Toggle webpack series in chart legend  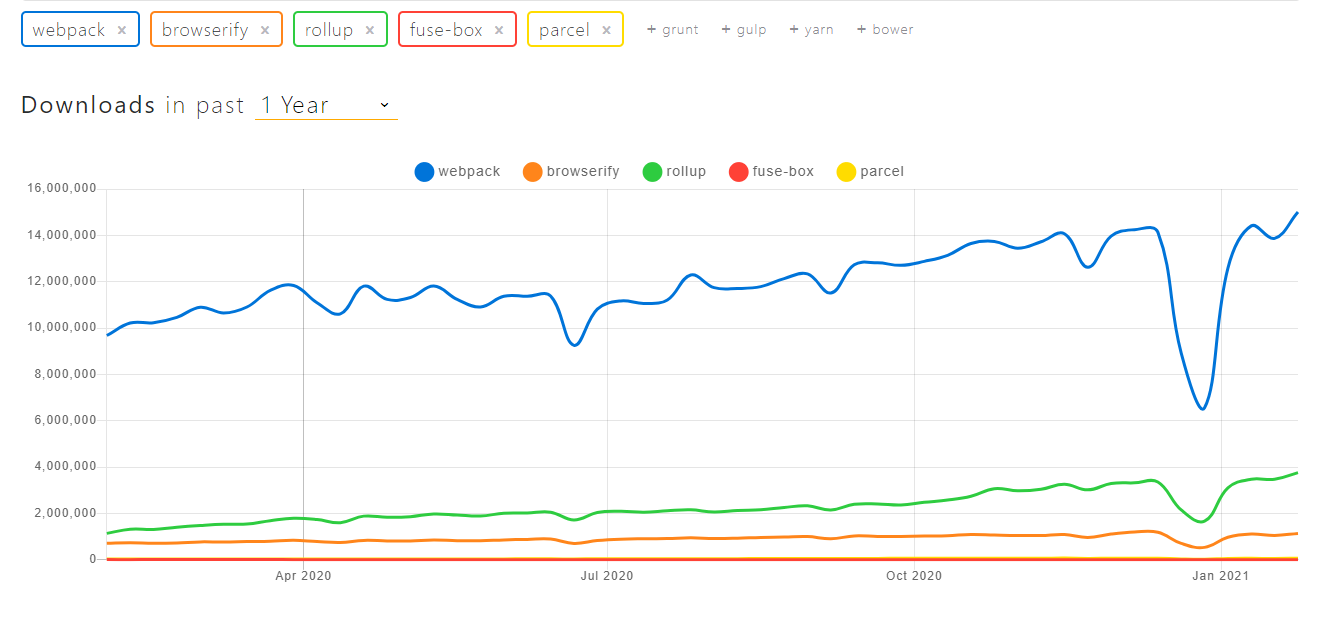coord(458,172)
